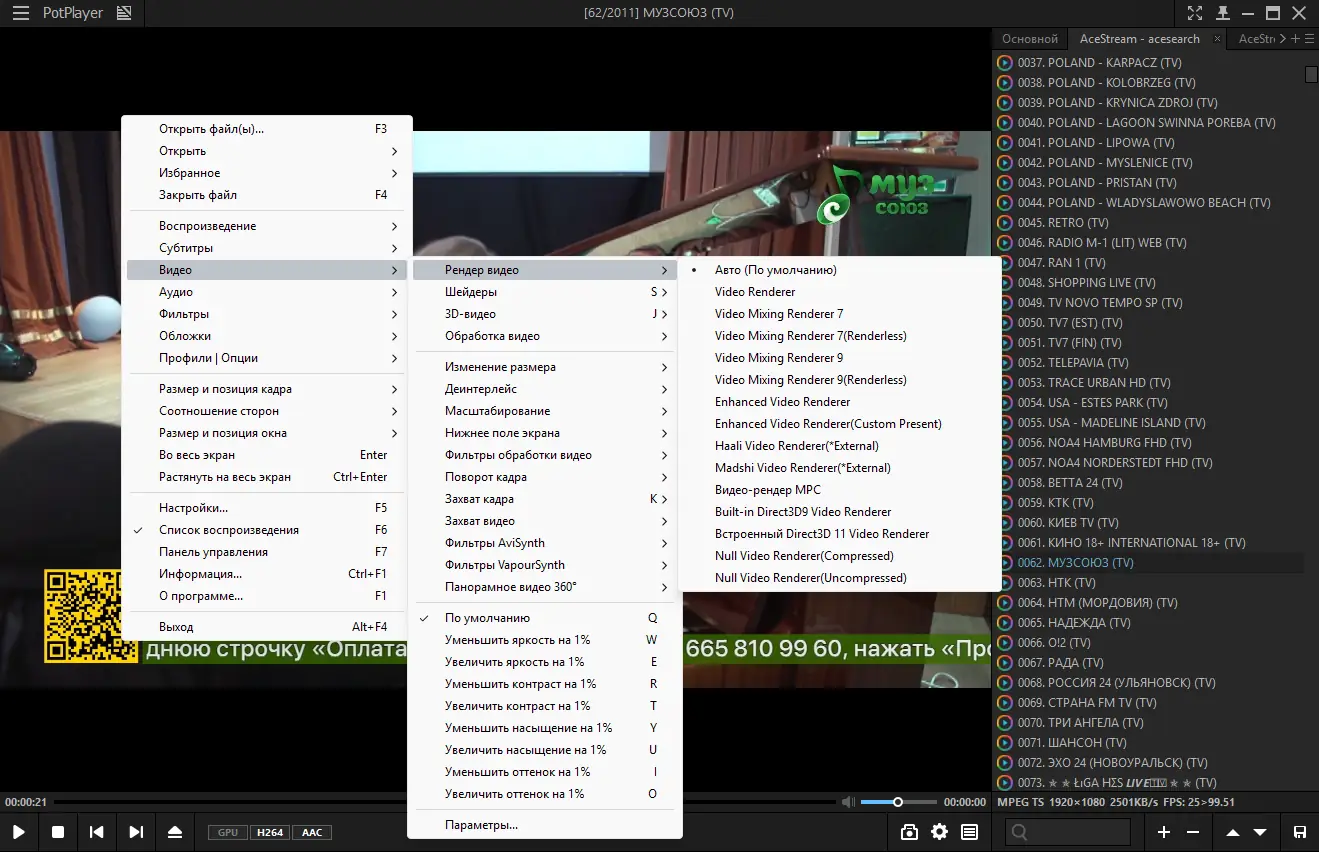The height and width of the screenshot is (852, 1319).
Task: Move playlist item down with down arrow
Action: 1260,832
